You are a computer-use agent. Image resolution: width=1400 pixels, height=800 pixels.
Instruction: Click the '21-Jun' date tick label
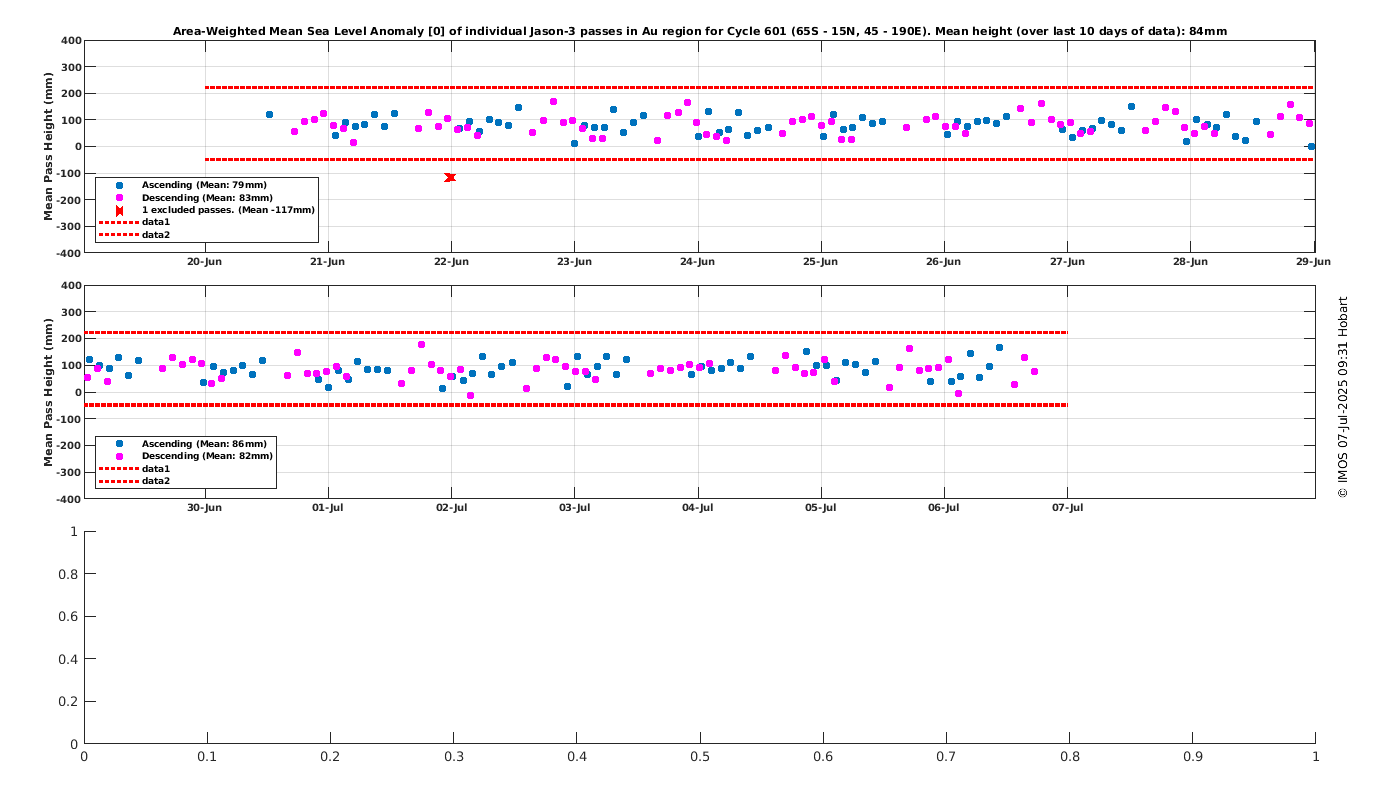click(328, 262)
